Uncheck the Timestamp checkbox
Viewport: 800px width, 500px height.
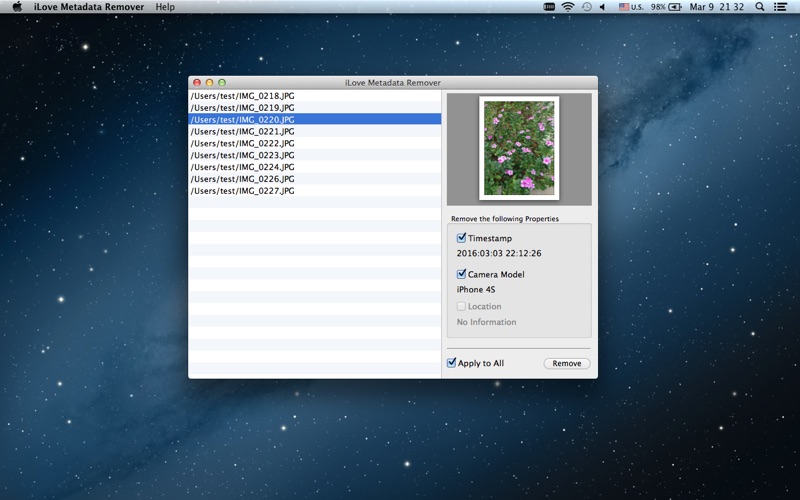coord(461,238)
